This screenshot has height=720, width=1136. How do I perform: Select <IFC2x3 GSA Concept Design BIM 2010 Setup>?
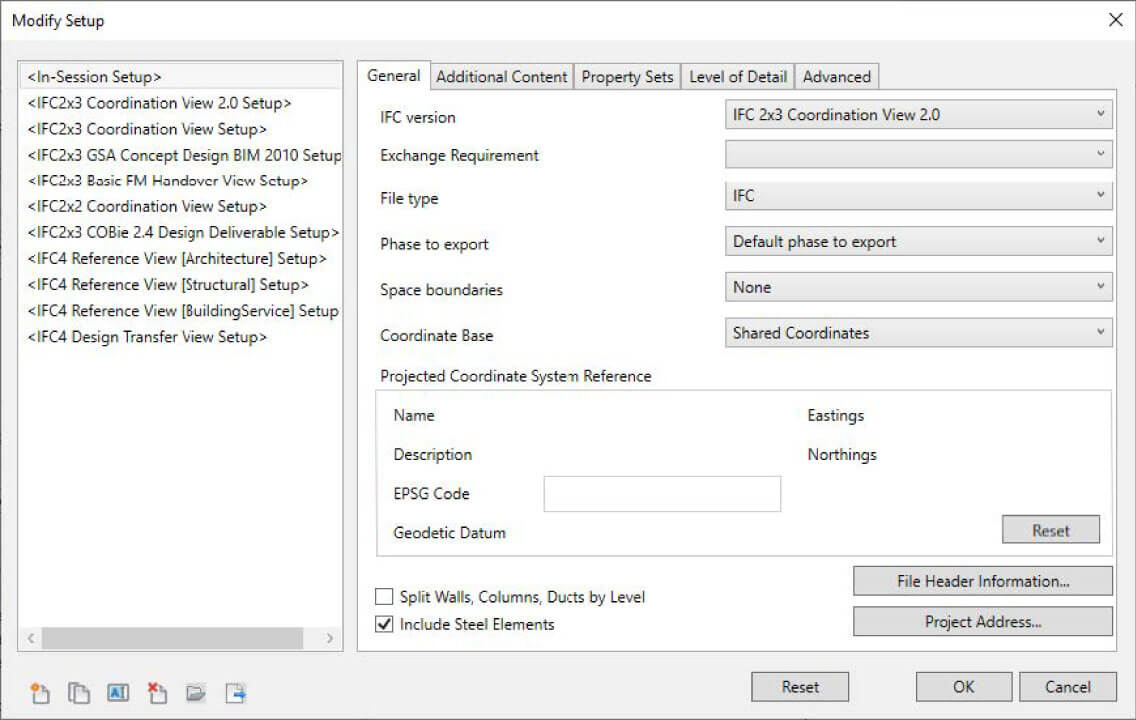point(180,155)
